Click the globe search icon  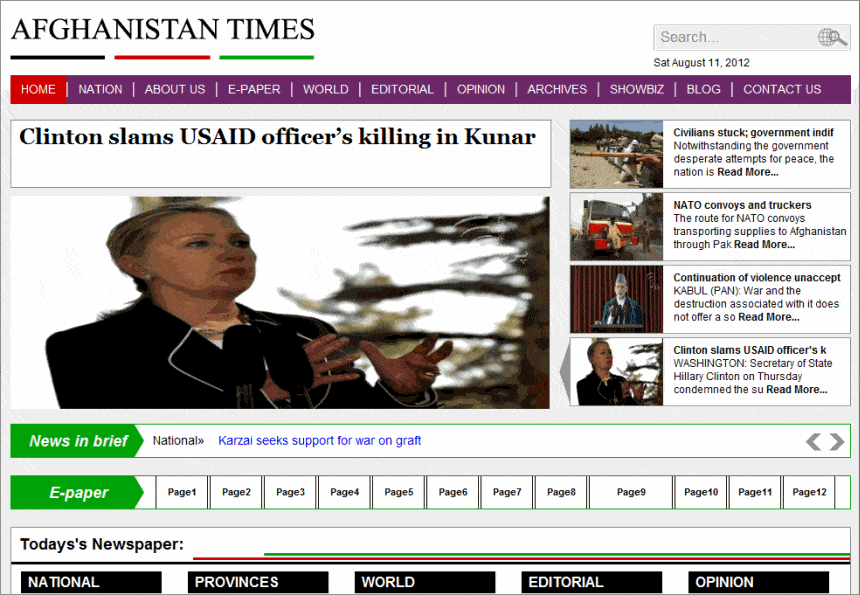(x=832, y=37)
